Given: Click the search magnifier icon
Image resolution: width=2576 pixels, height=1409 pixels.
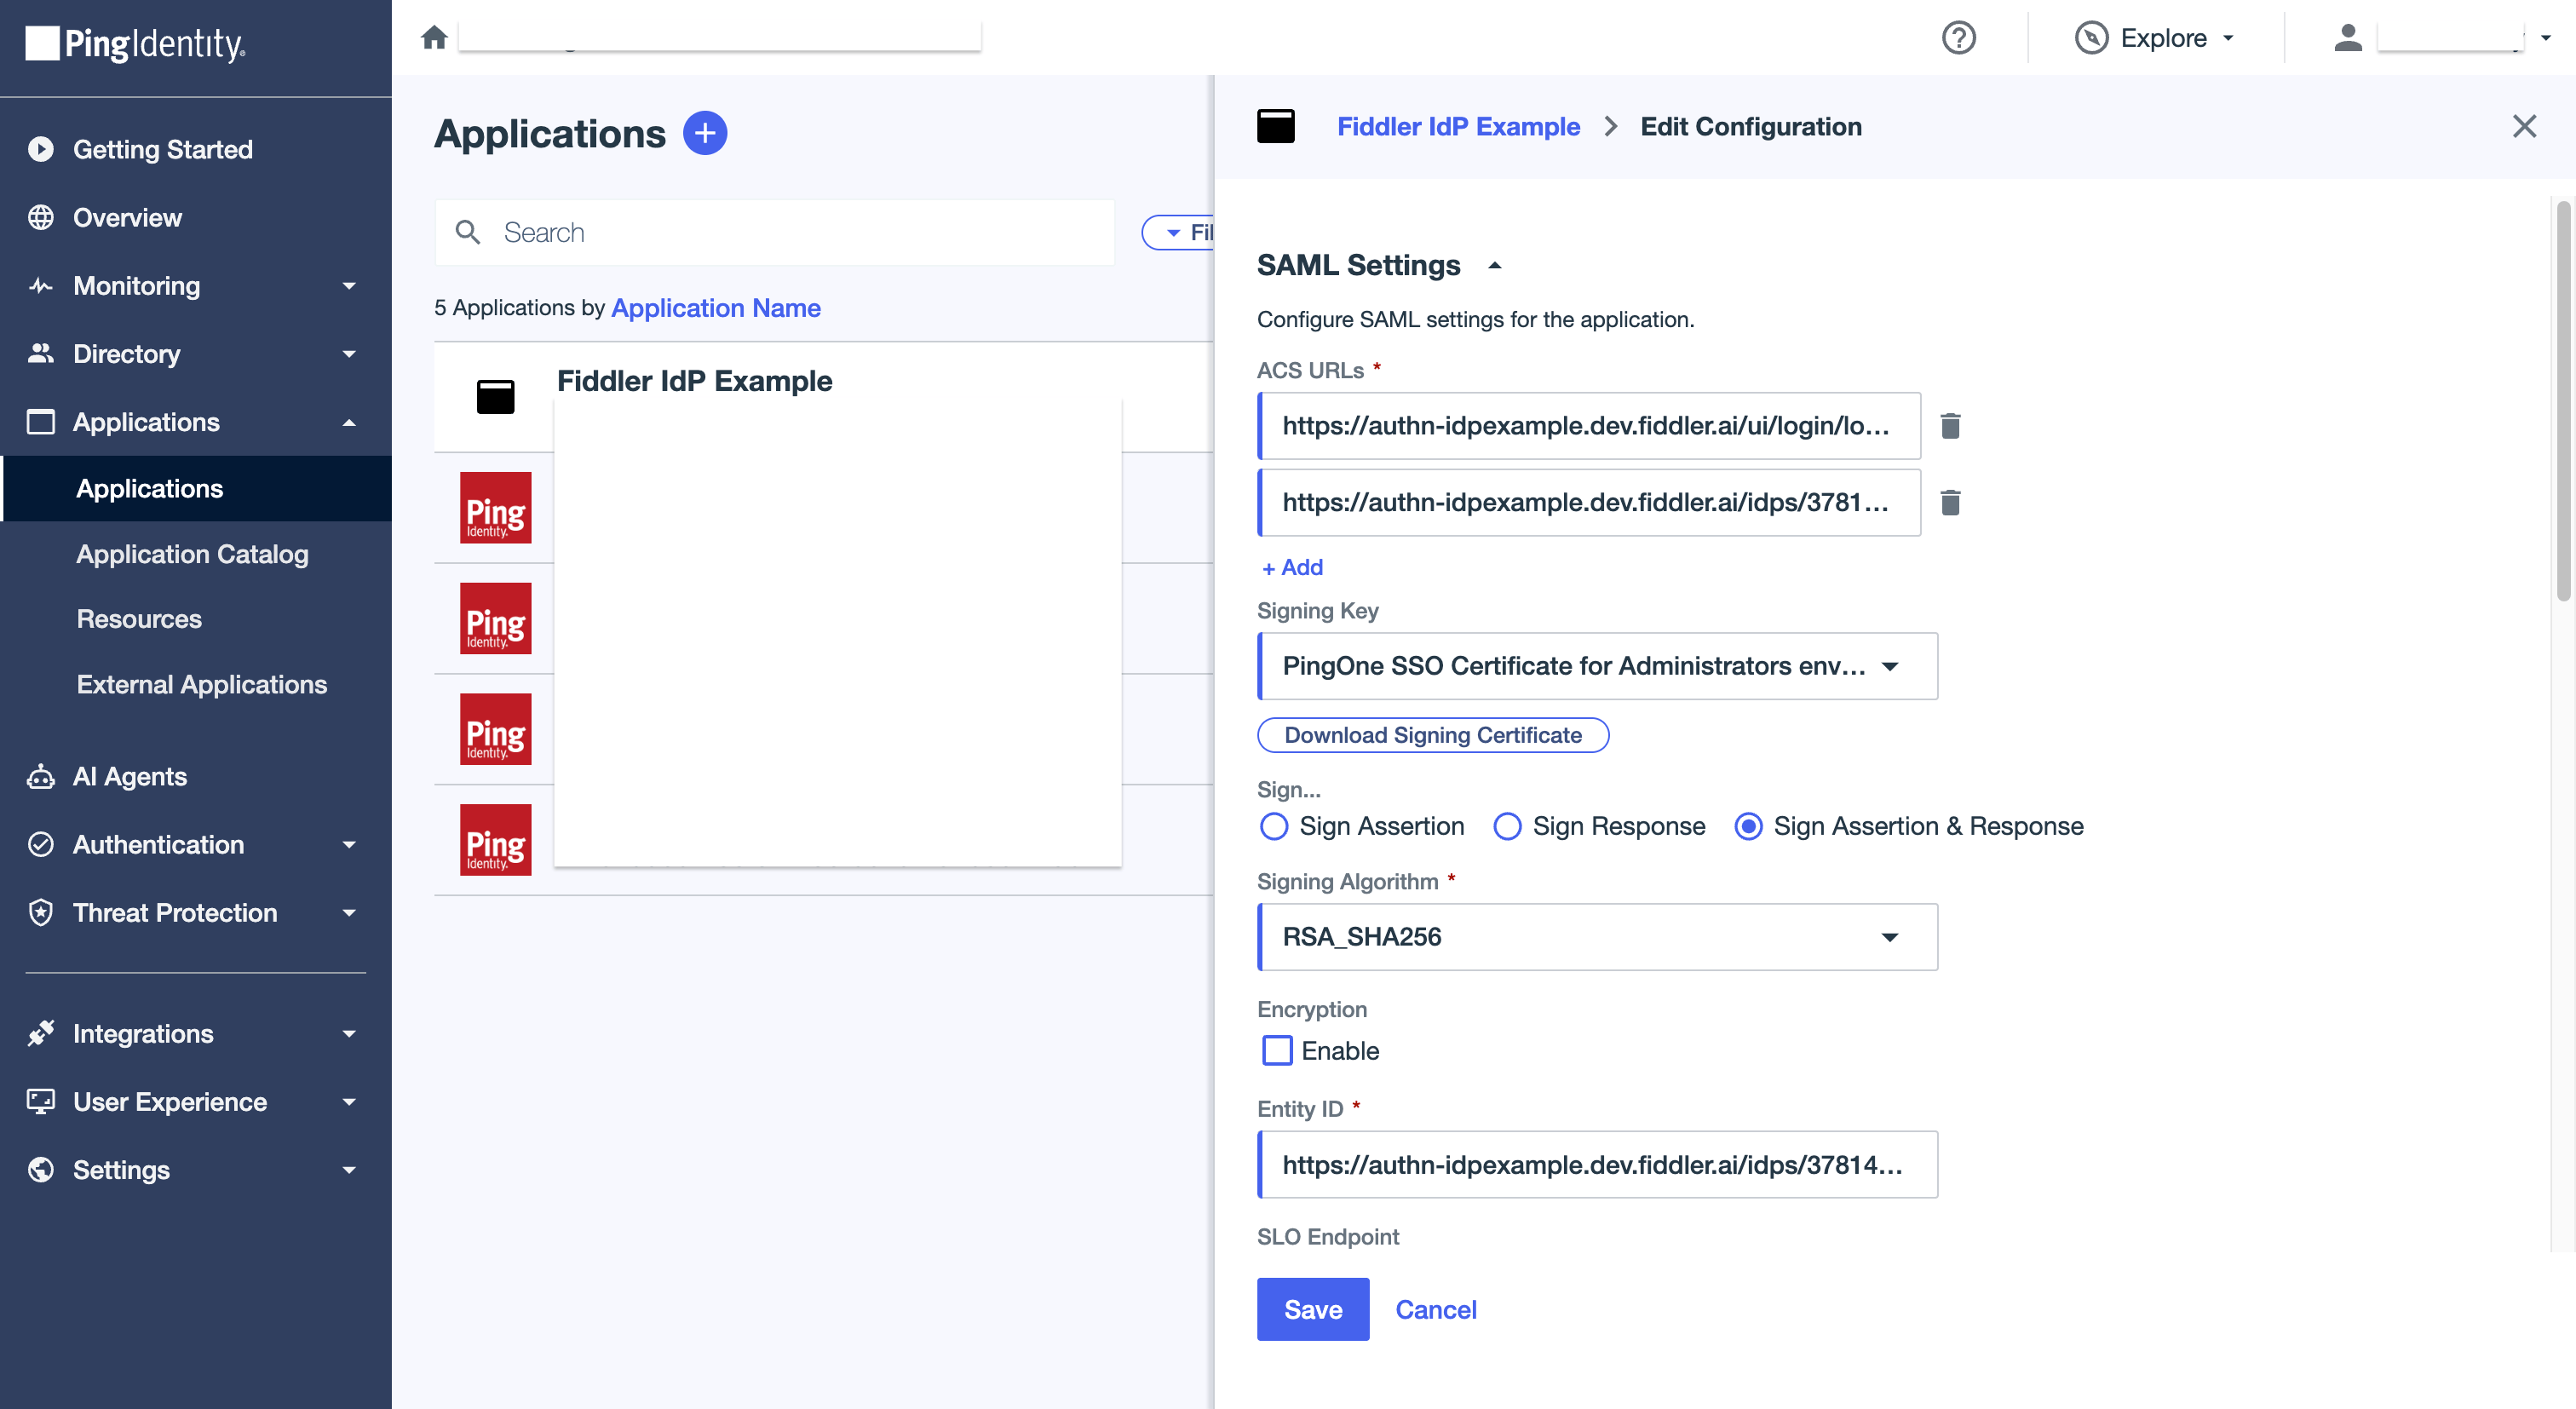Looking at the screenshot, I should 467,232.
